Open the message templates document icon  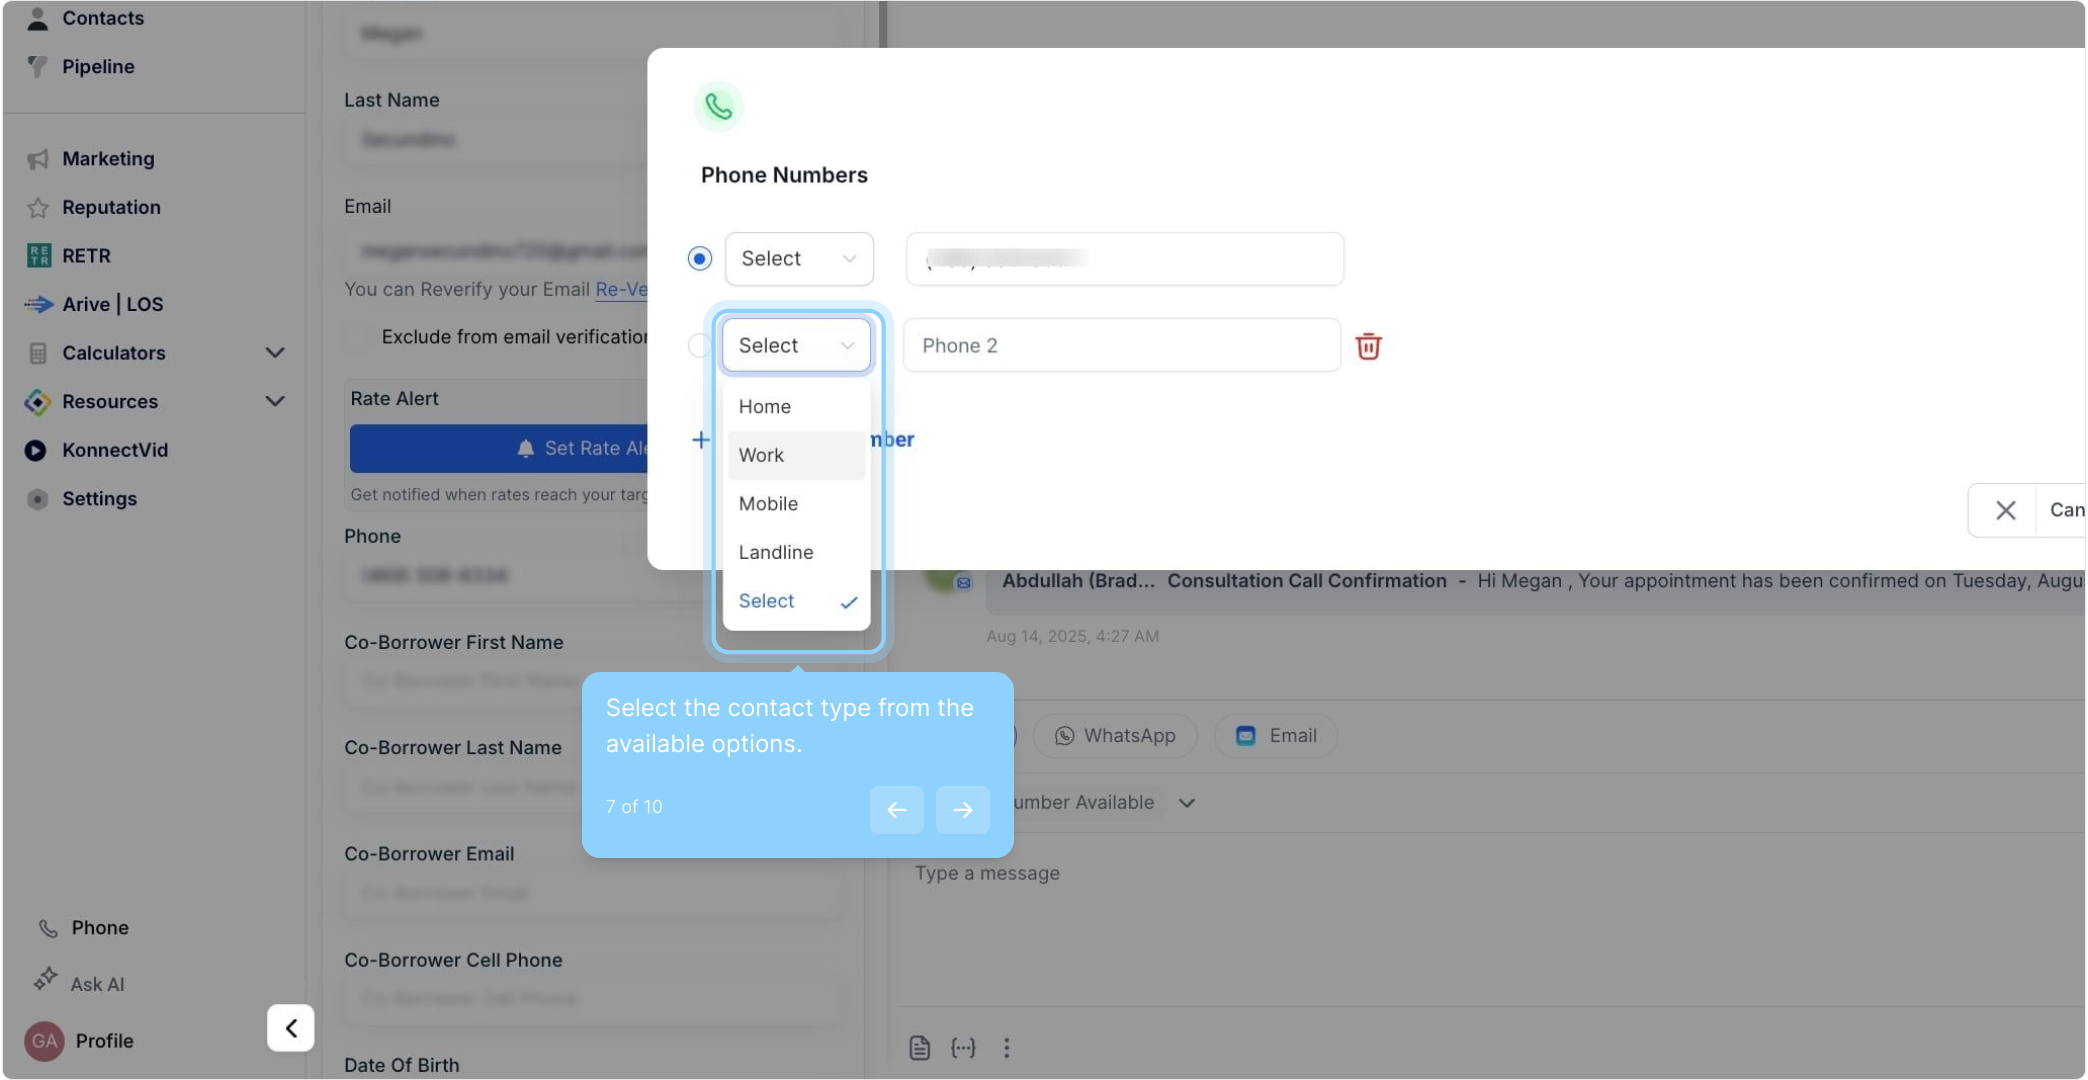(919, 1047)
